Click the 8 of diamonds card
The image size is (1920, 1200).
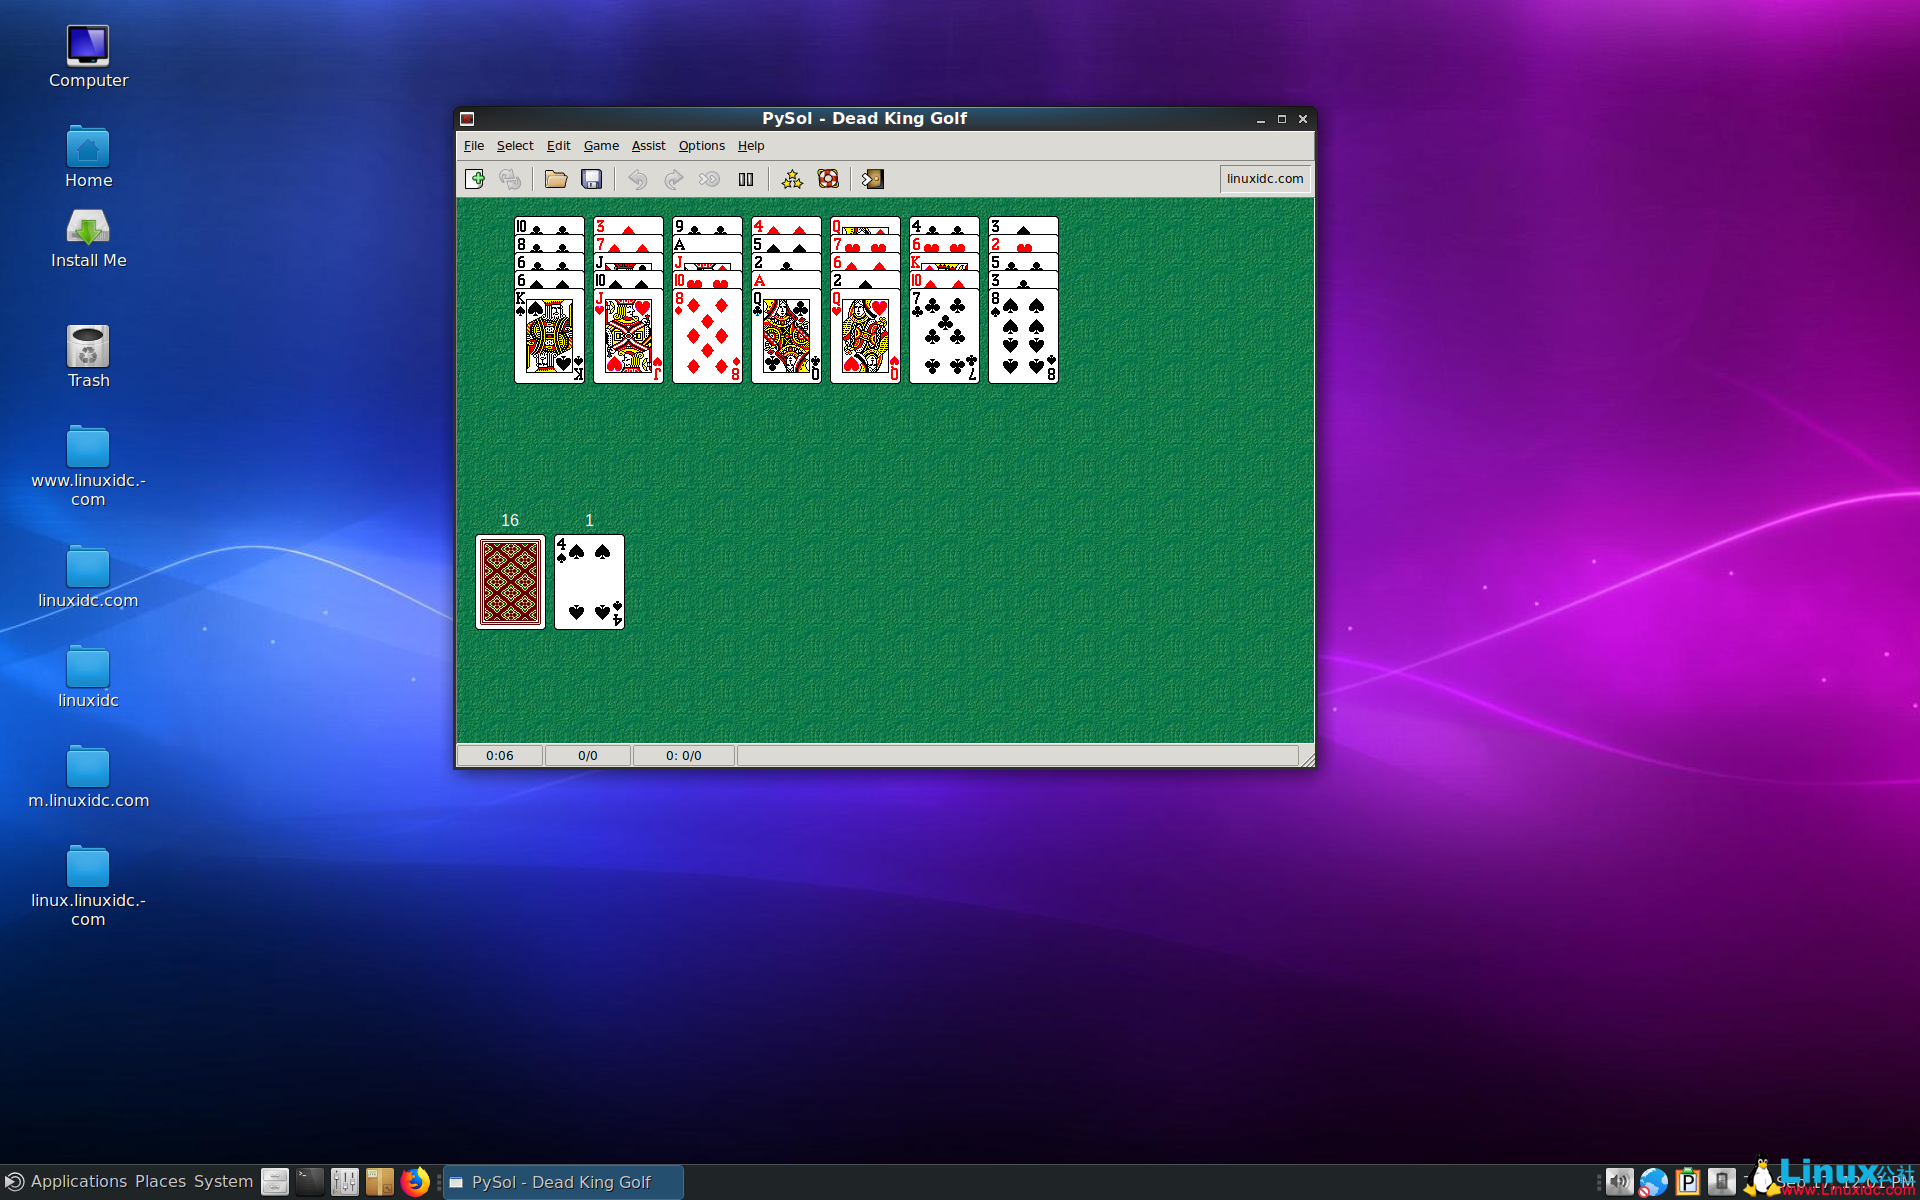coord(707,336)
